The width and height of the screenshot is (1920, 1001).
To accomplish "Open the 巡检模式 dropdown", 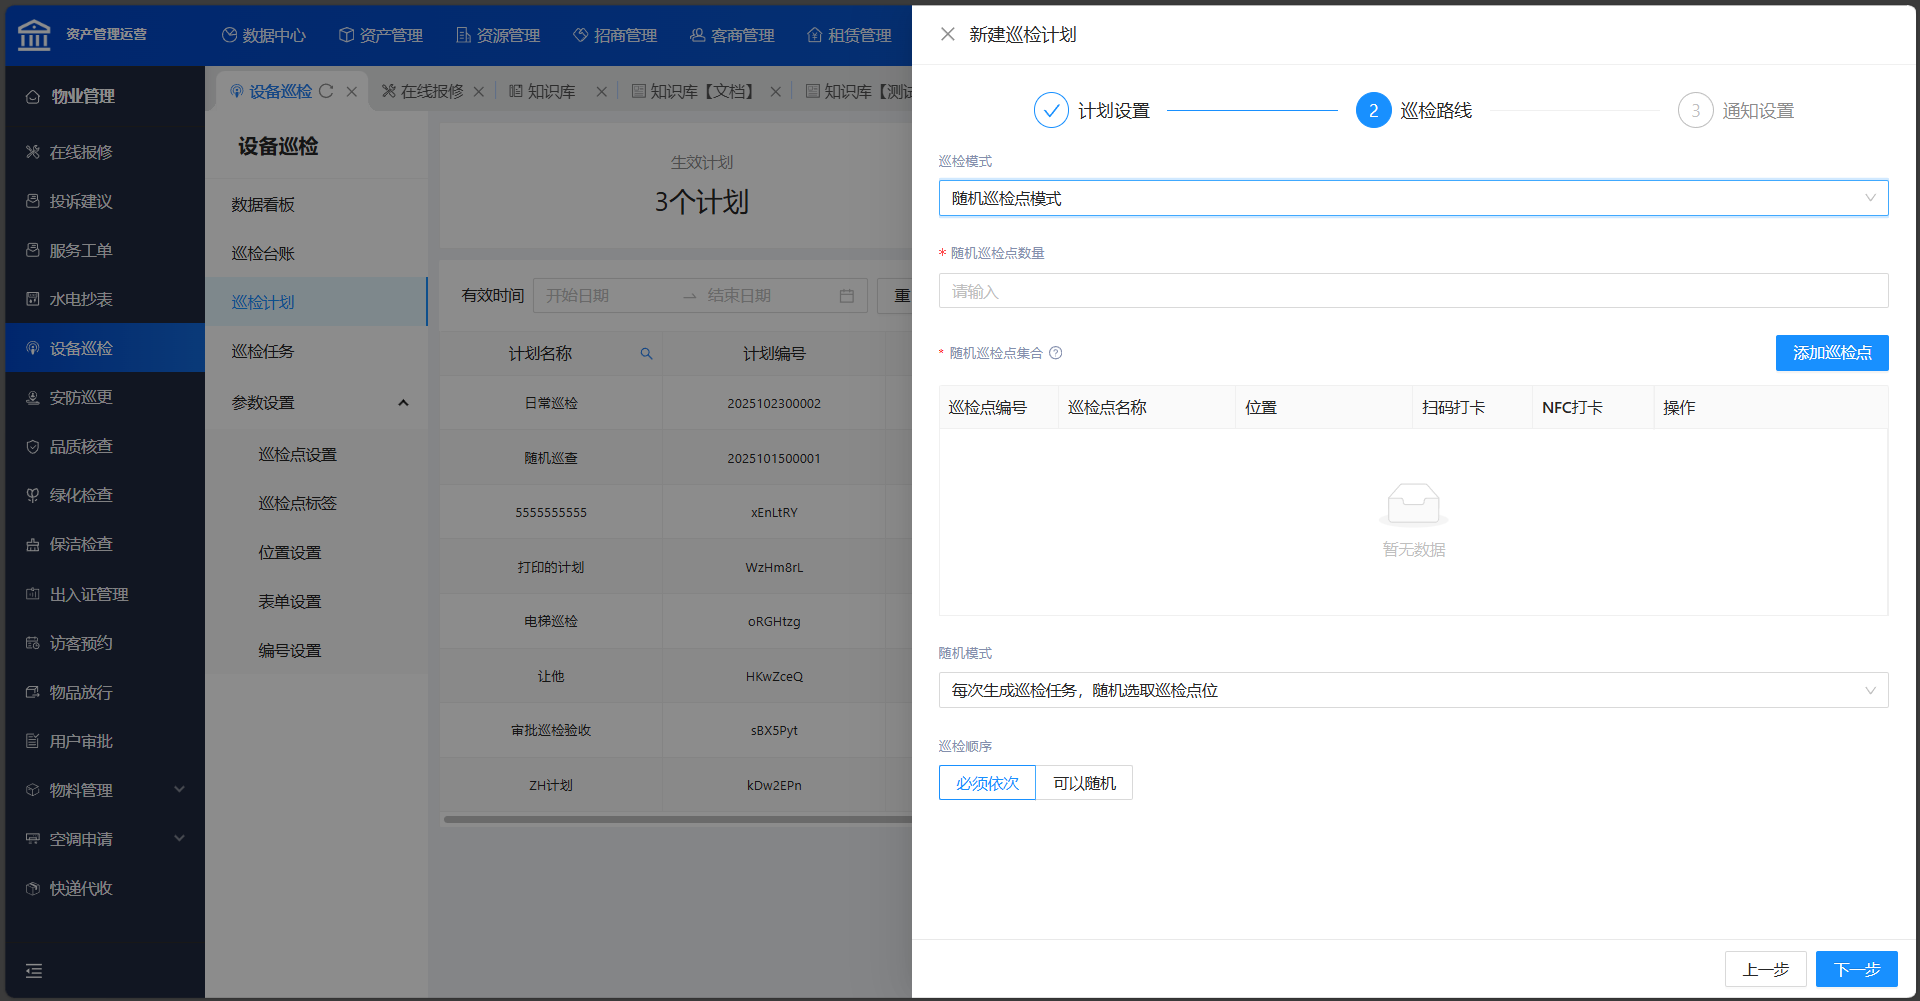I will click(1412, 198).
